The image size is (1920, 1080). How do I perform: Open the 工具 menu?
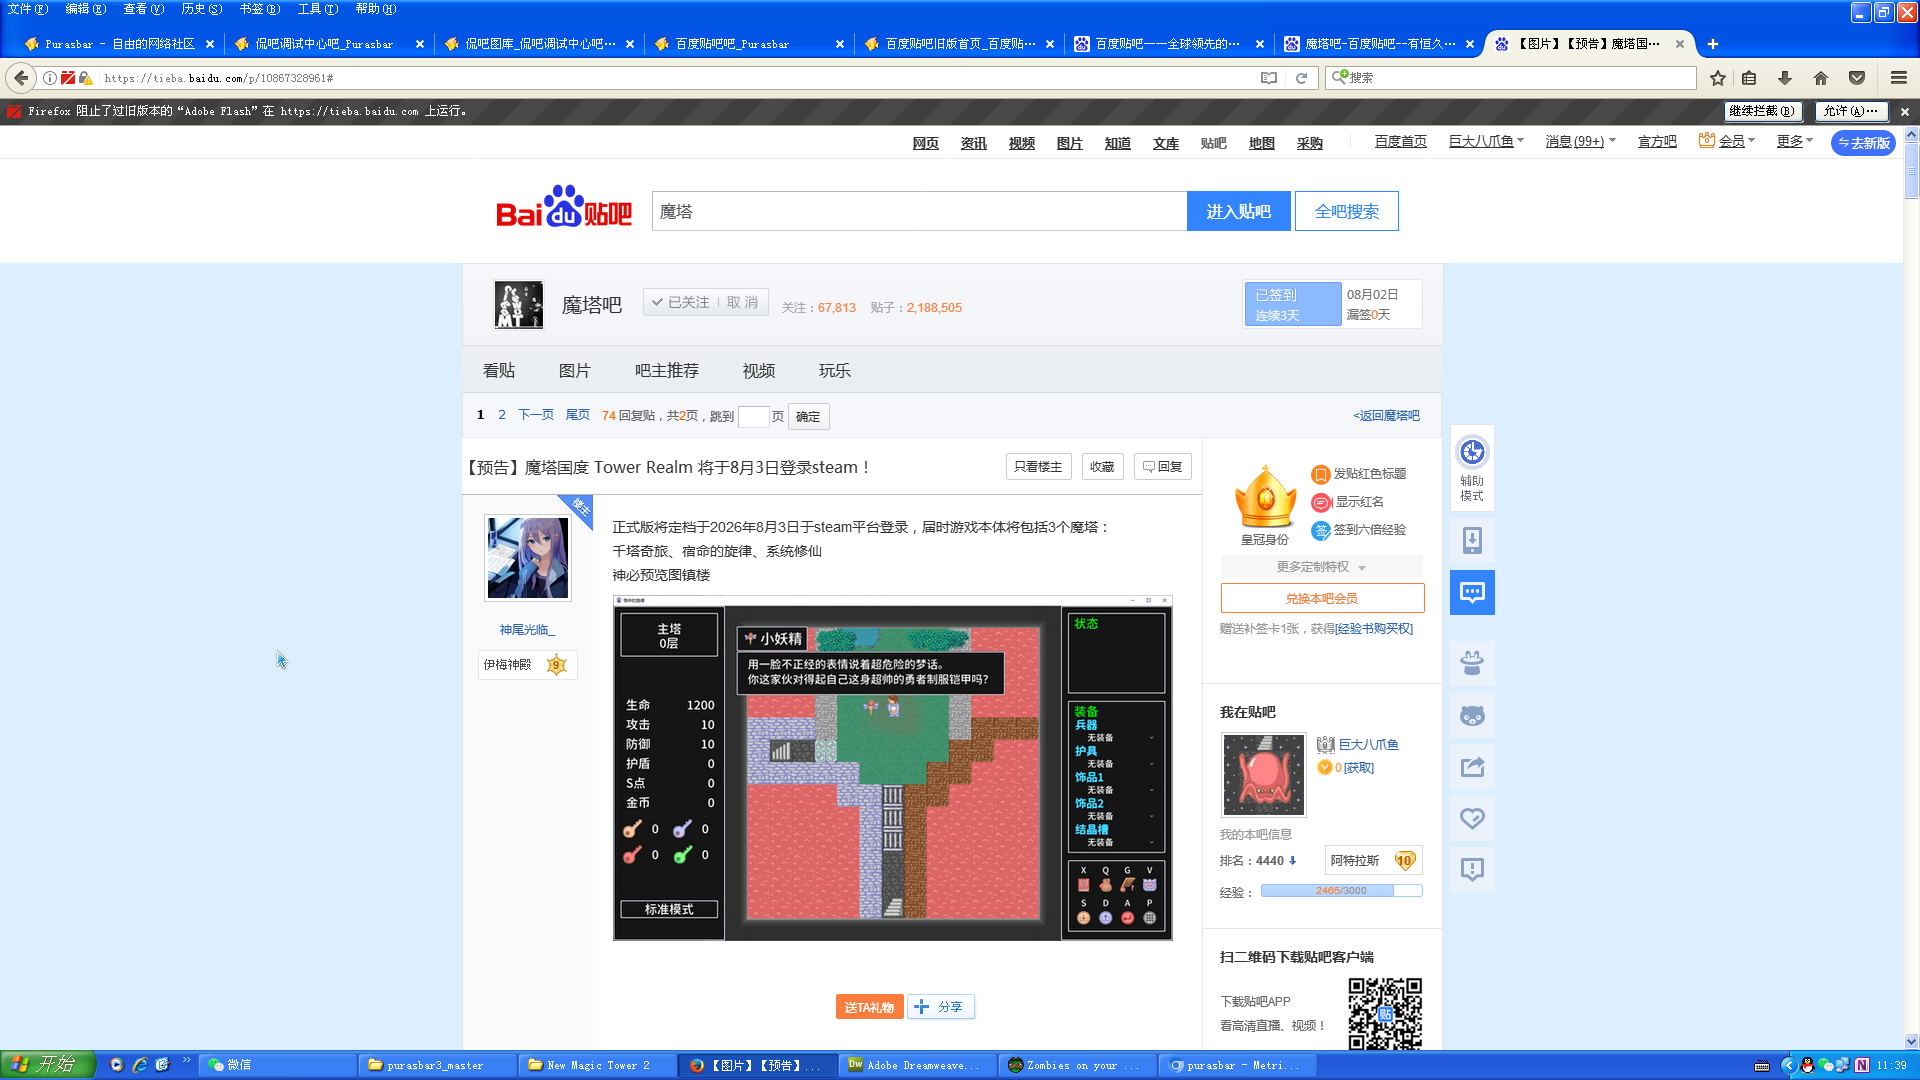click(x=317, y=9)
